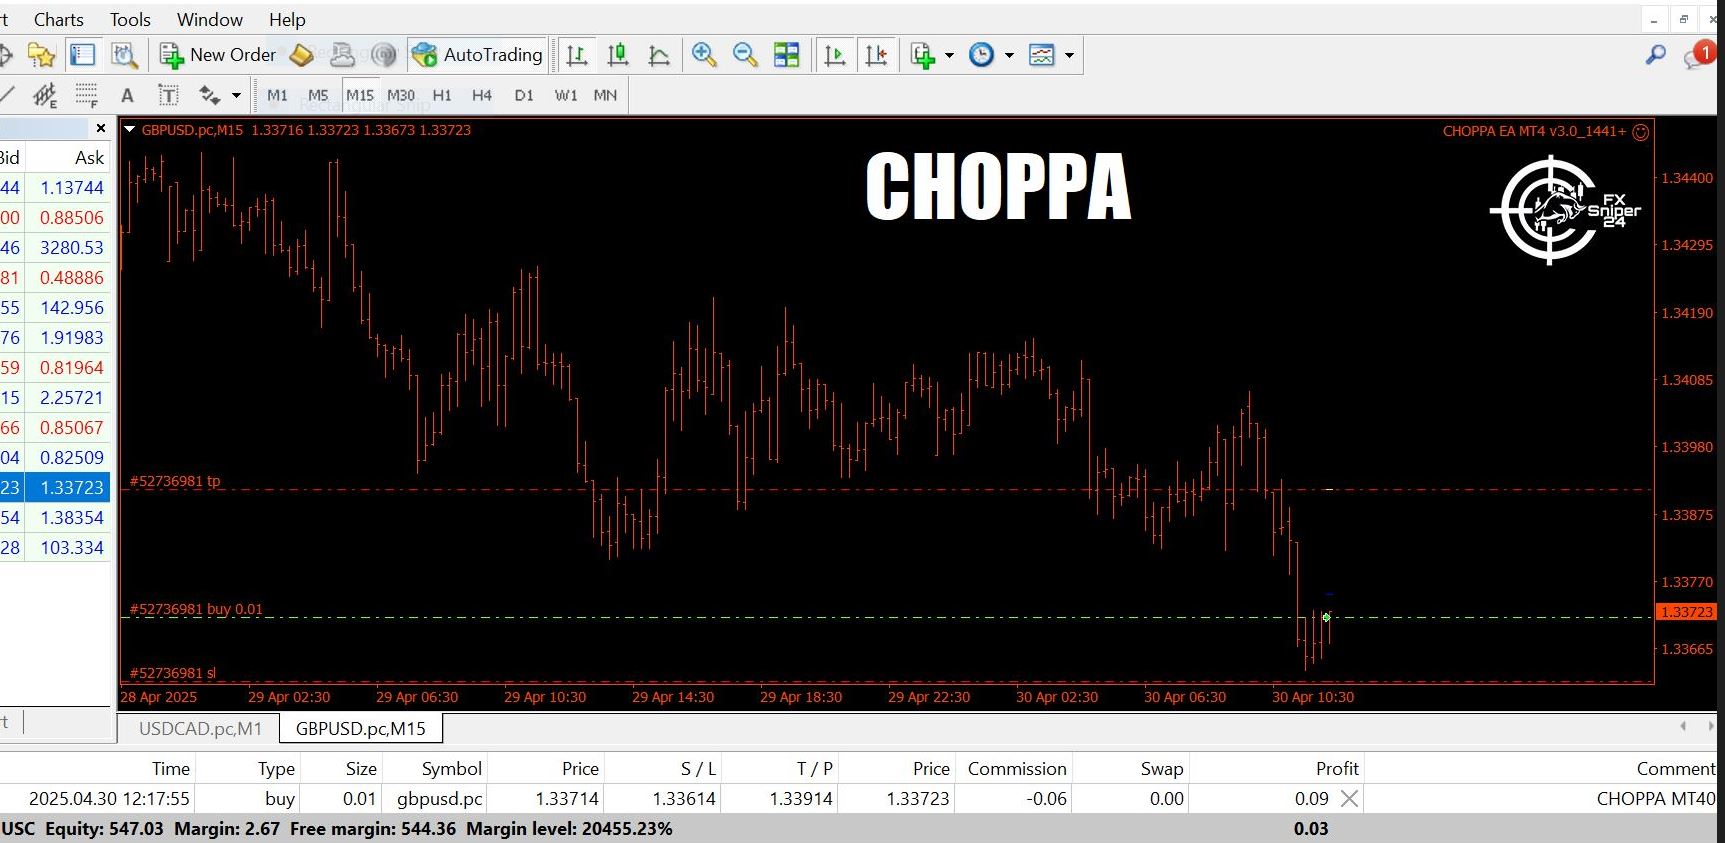Expand the indicators list dropdown arrow
This screenshot has width=1725, height=843.
(x=949, y=55)
